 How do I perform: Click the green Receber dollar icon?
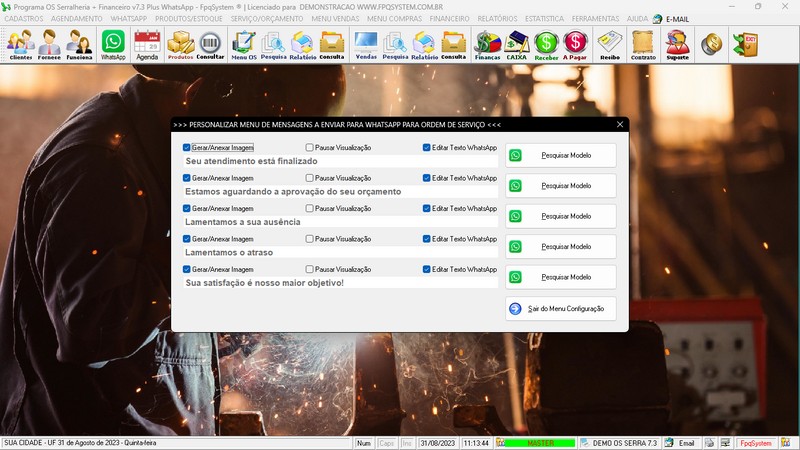pyautogui.click(x=546, y=45)
